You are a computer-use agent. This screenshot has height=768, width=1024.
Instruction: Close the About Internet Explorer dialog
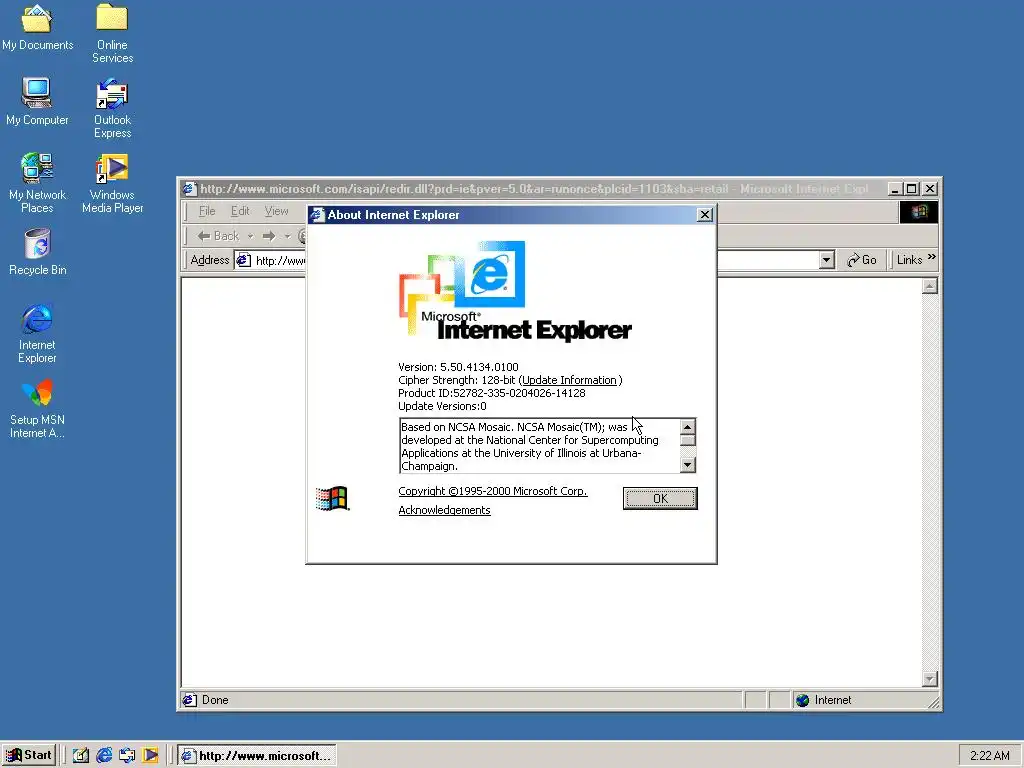point(705,215)
